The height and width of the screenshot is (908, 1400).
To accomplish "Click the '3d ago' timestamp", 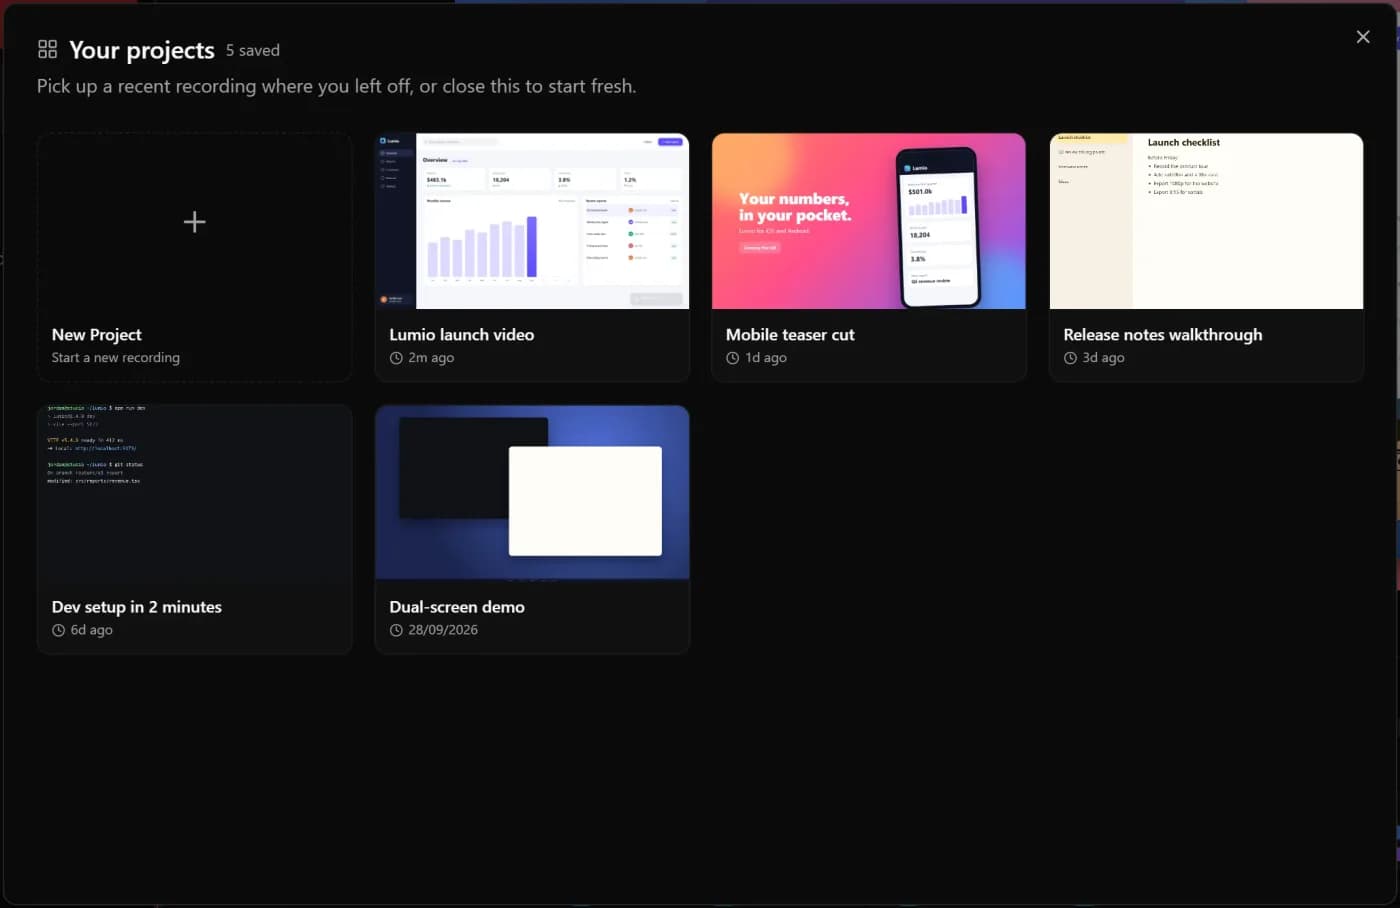I will coord(1104,358).
